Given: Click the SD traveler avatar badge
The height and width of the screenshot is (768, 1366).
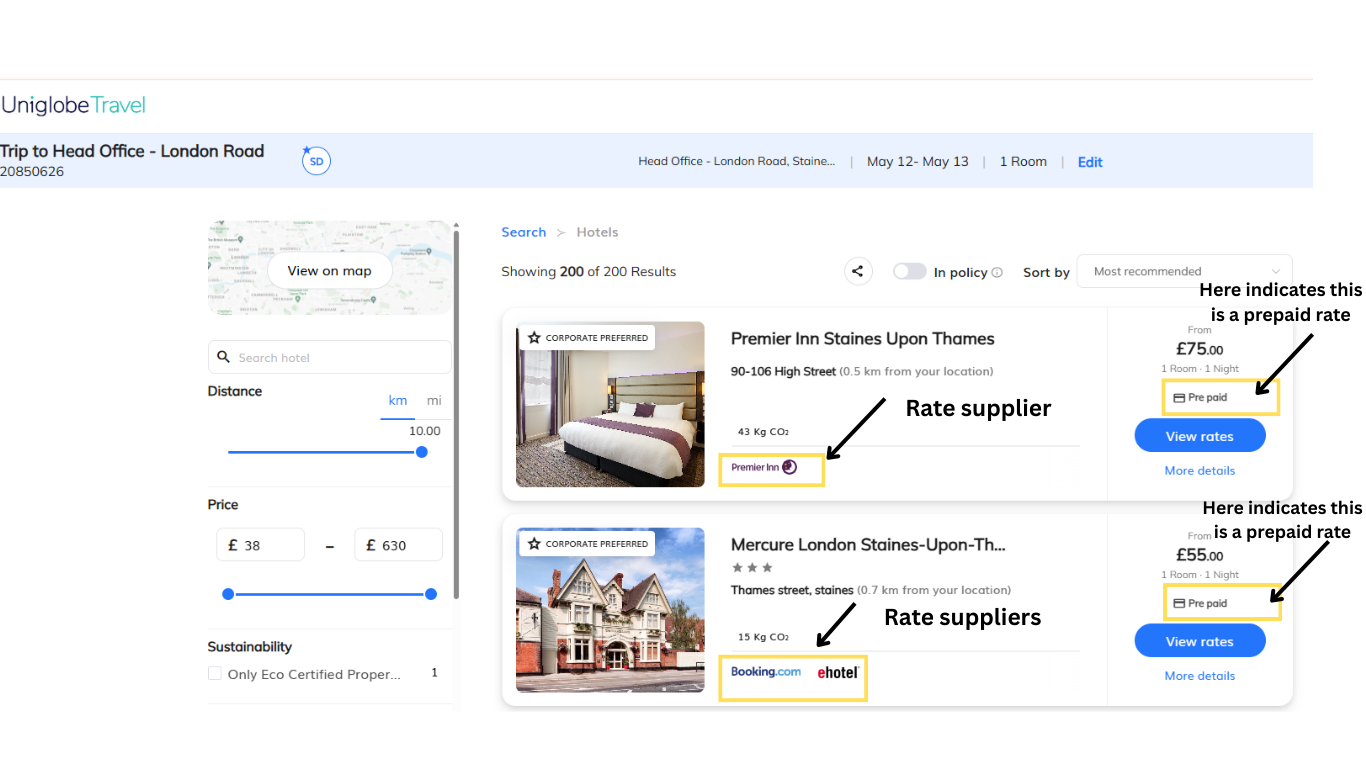Looking at the screenshot, I should tap(316, 161).
